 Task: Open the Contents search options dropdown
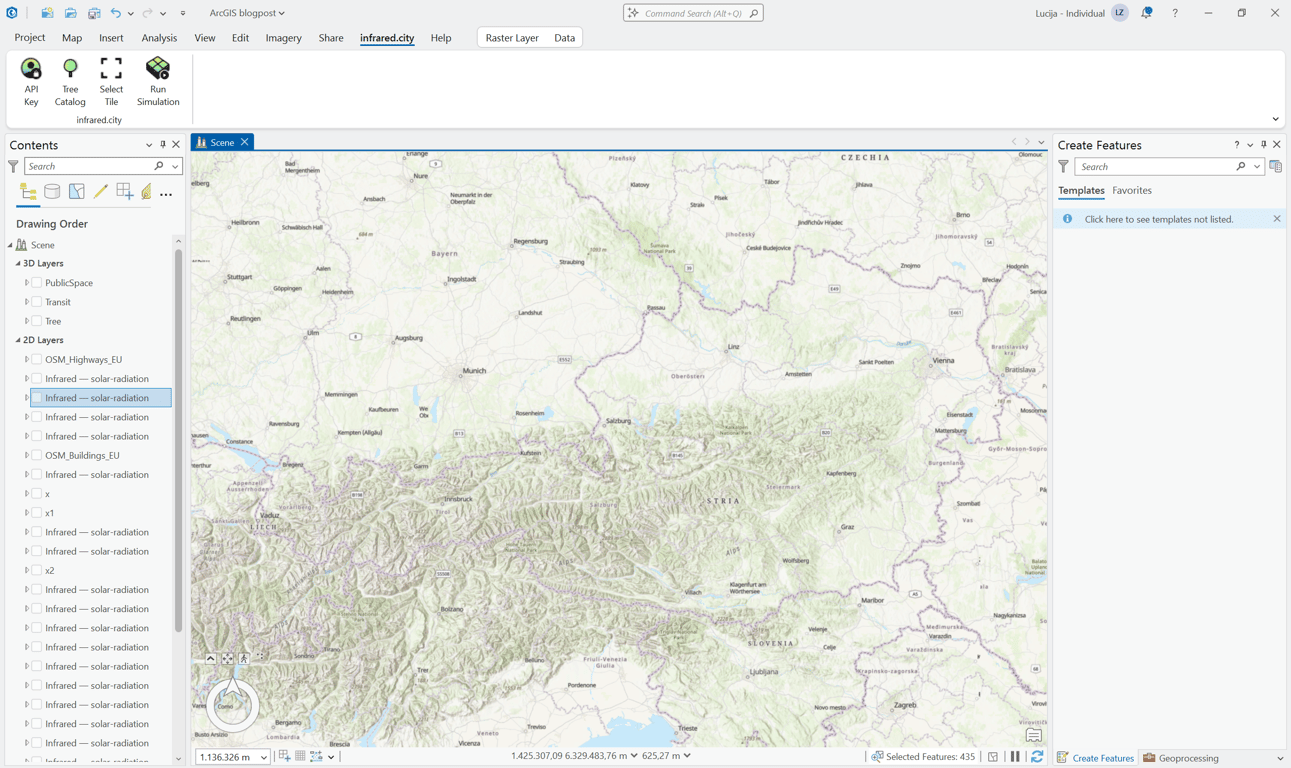tap(175, 166)
